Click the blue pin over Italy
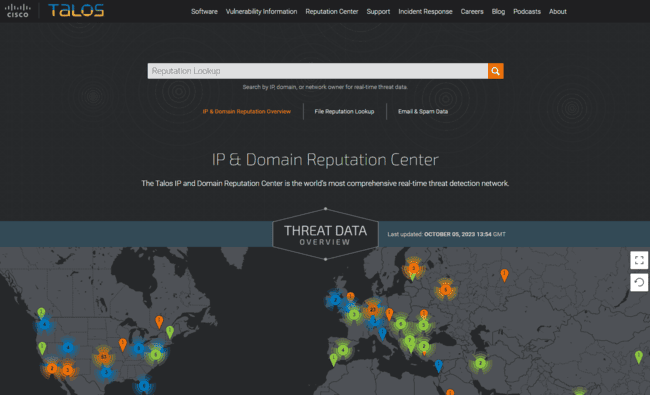 [x=382, y=333]
